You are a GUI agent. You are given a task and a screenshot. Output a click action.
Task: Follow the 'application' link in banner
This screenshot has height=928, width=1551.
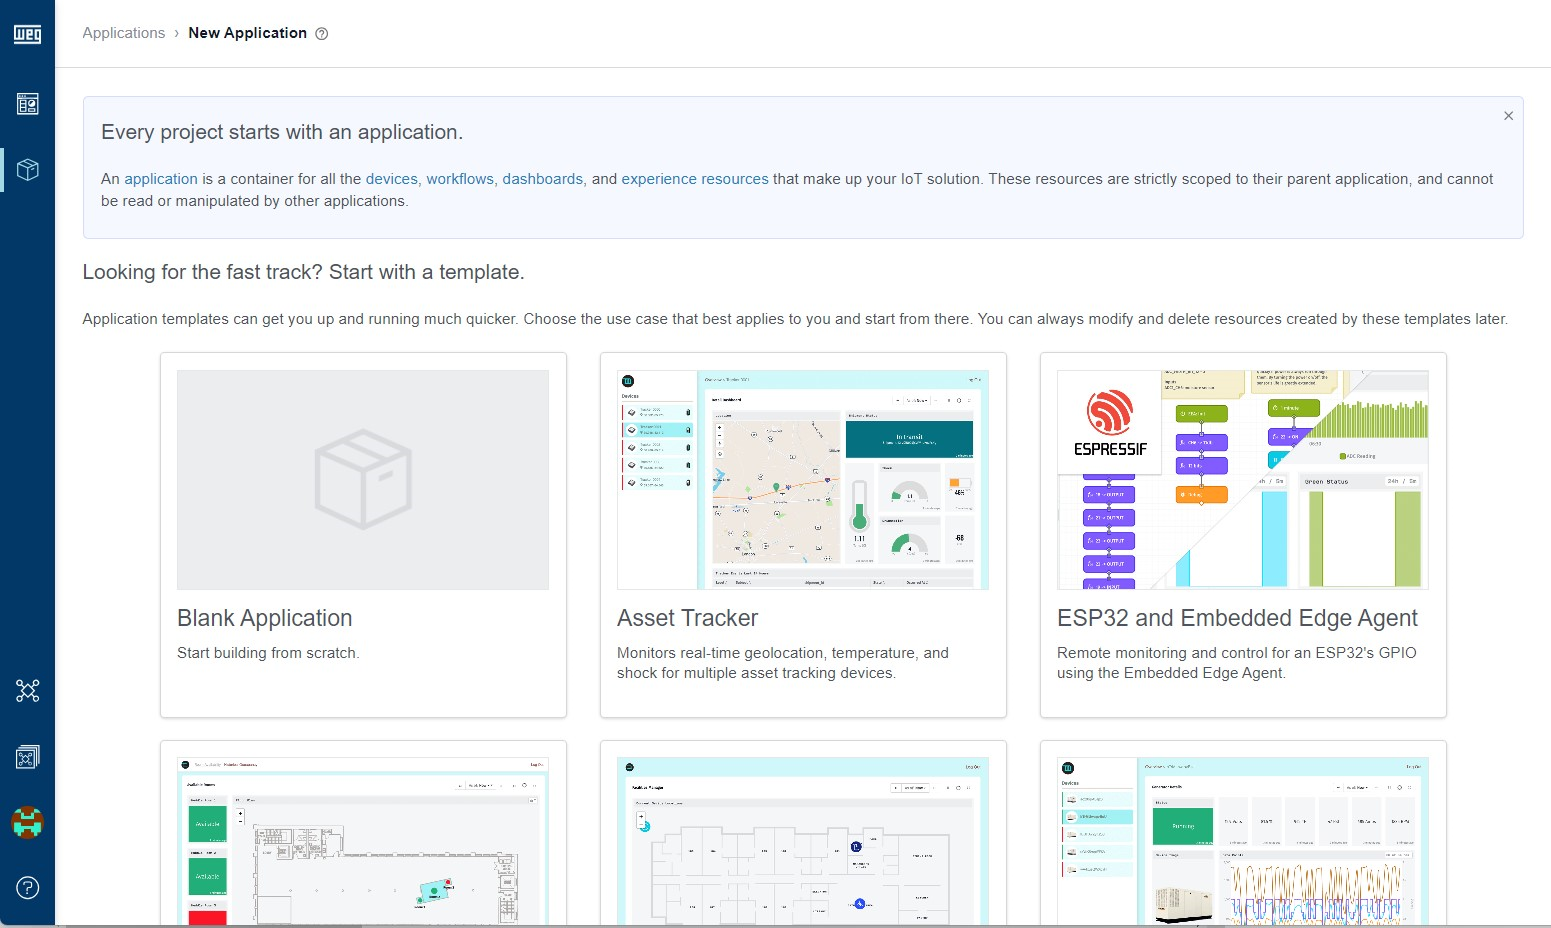click(x=161, y=179)
